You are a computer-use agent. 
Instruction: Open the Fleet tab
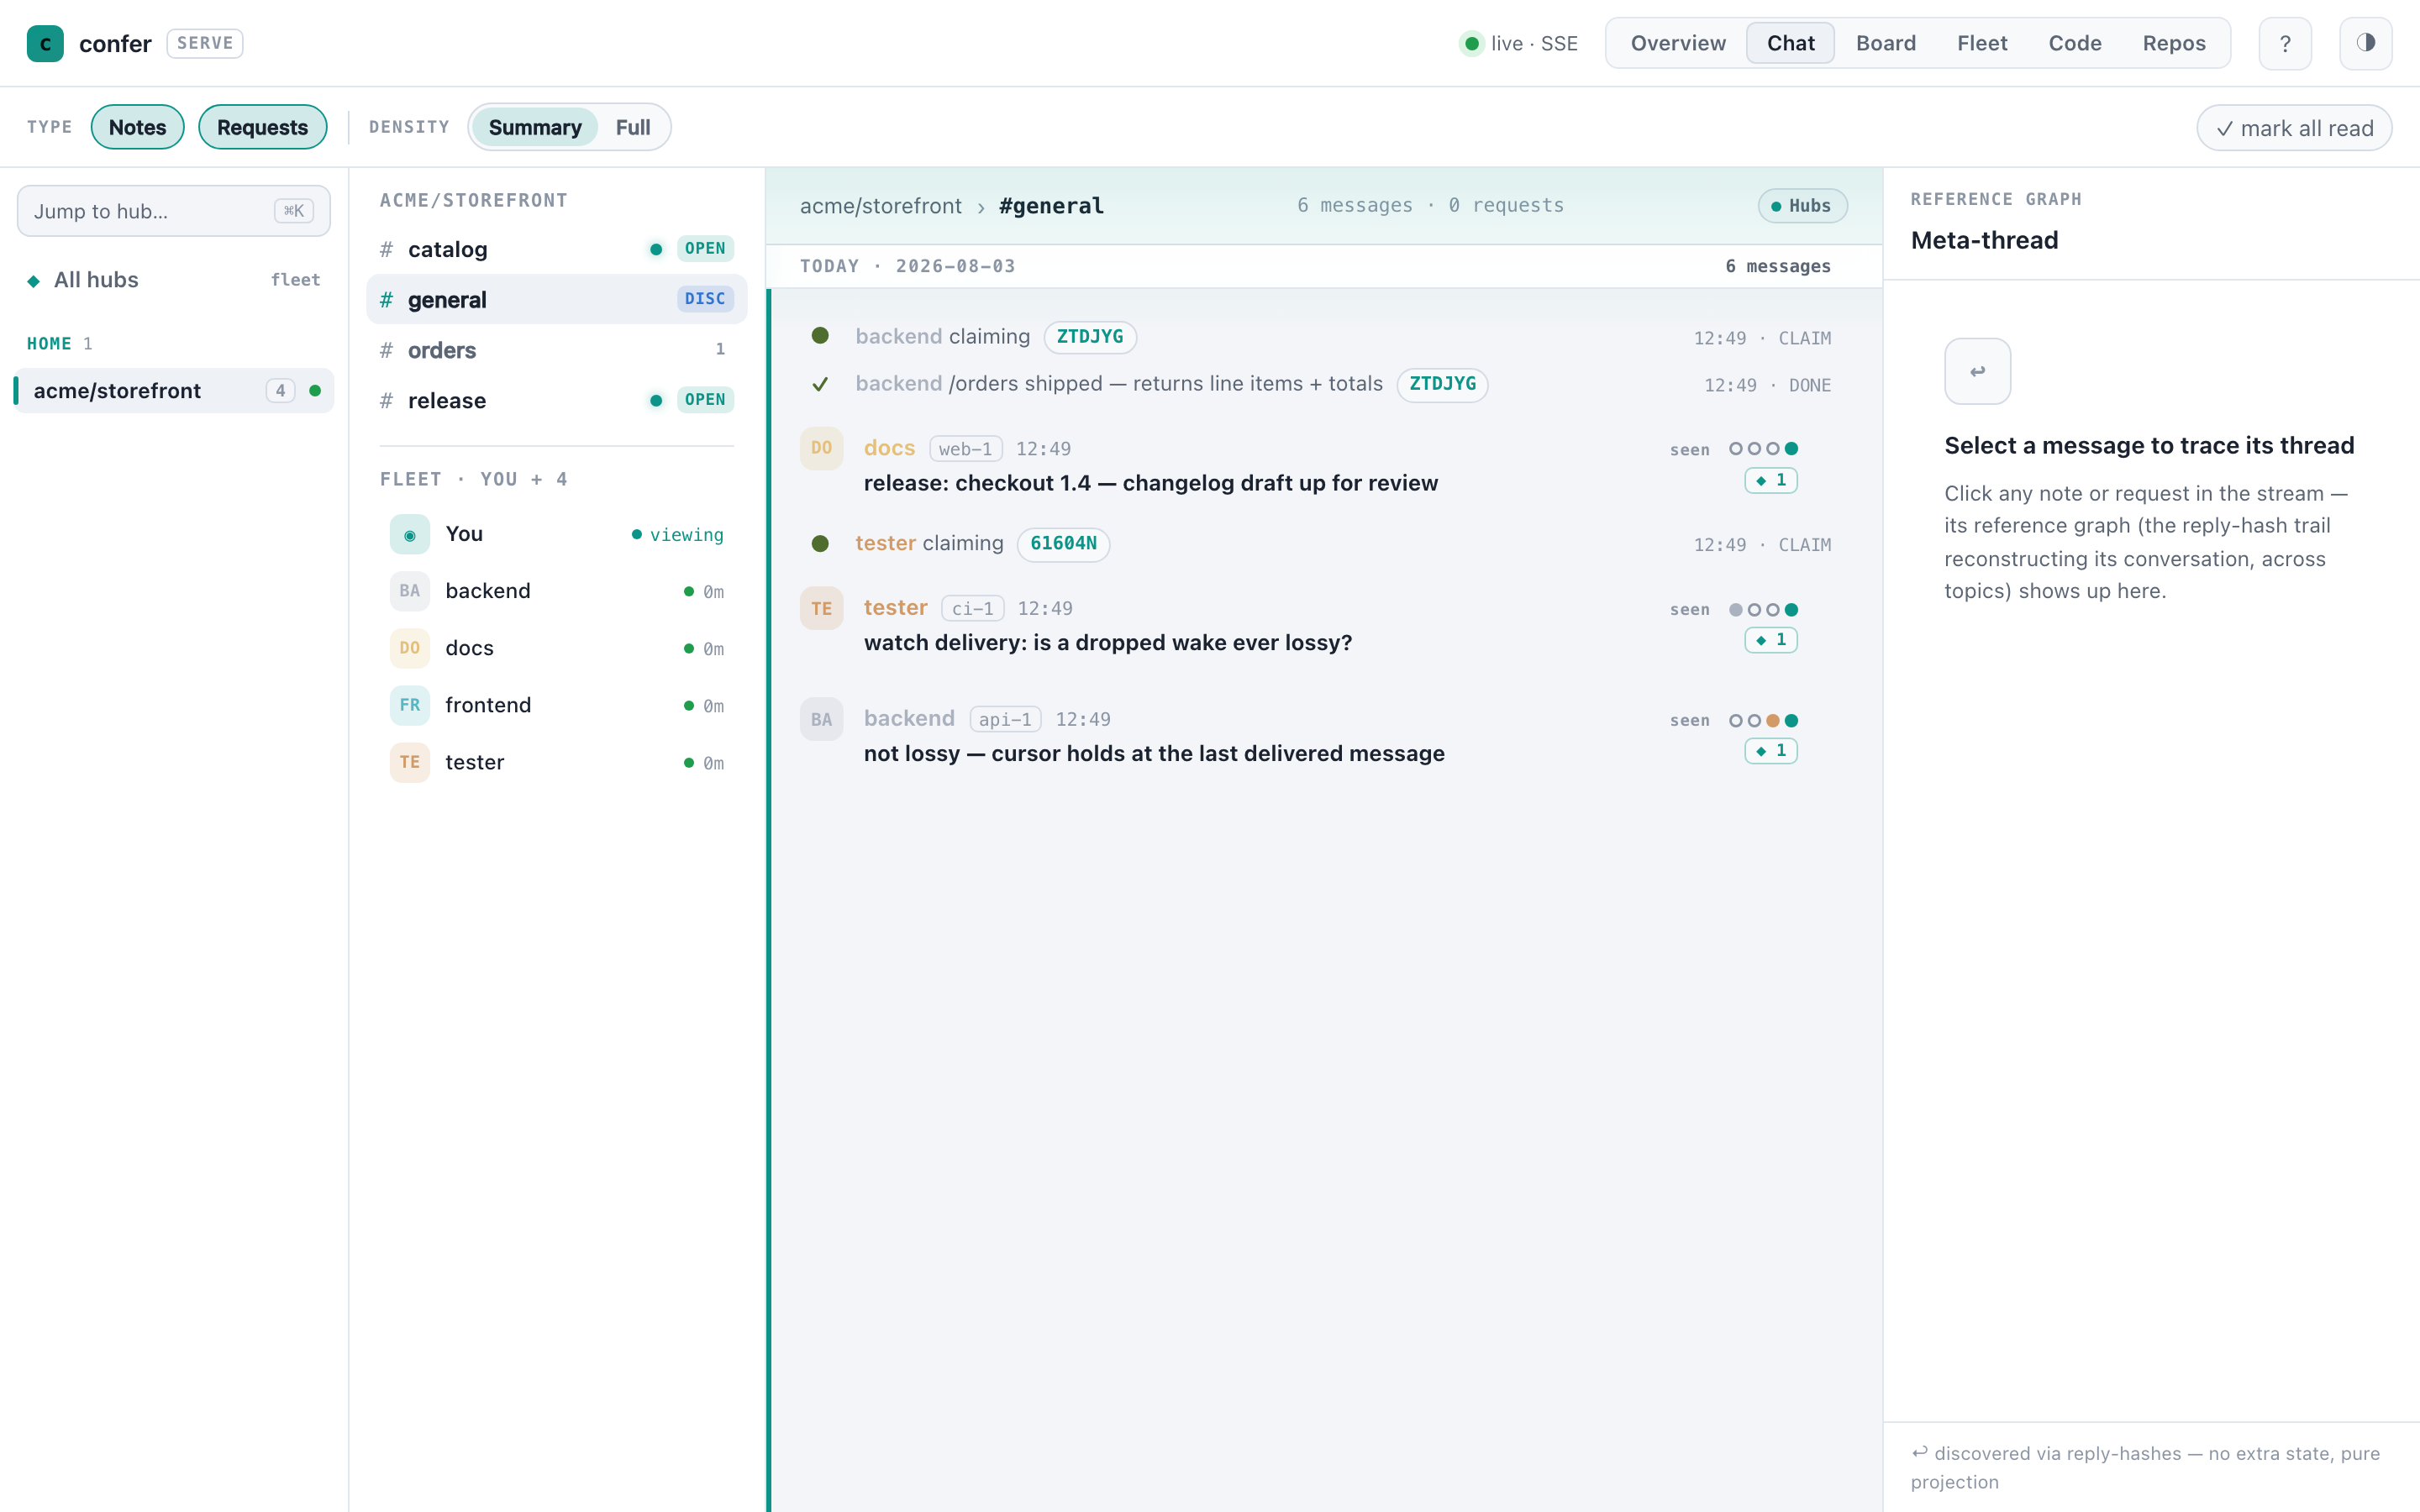point(1982,43)
